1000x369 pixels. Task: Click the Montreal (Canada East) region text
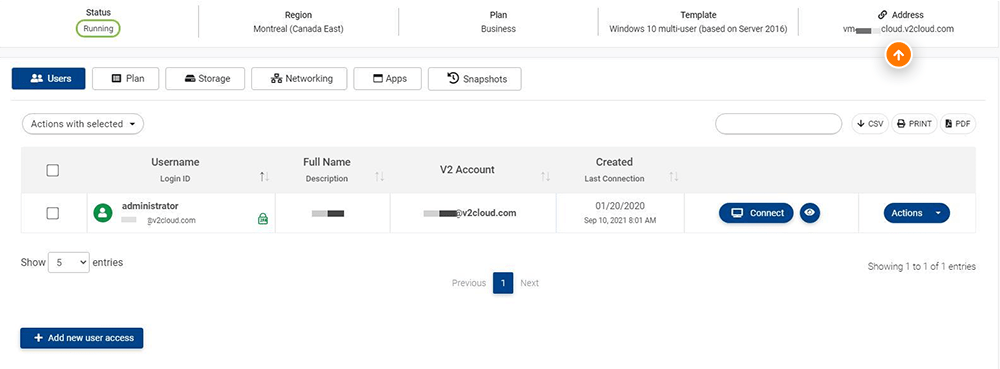[x=298, y=29]
